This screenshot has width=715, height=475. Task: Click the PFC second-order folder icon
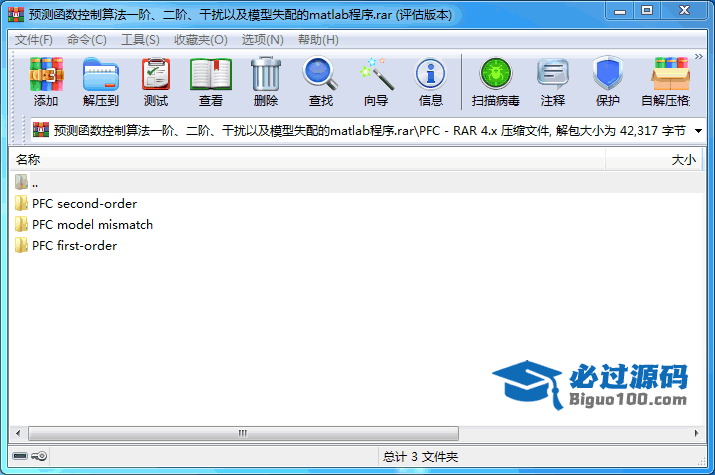click(x=21, y=203)
